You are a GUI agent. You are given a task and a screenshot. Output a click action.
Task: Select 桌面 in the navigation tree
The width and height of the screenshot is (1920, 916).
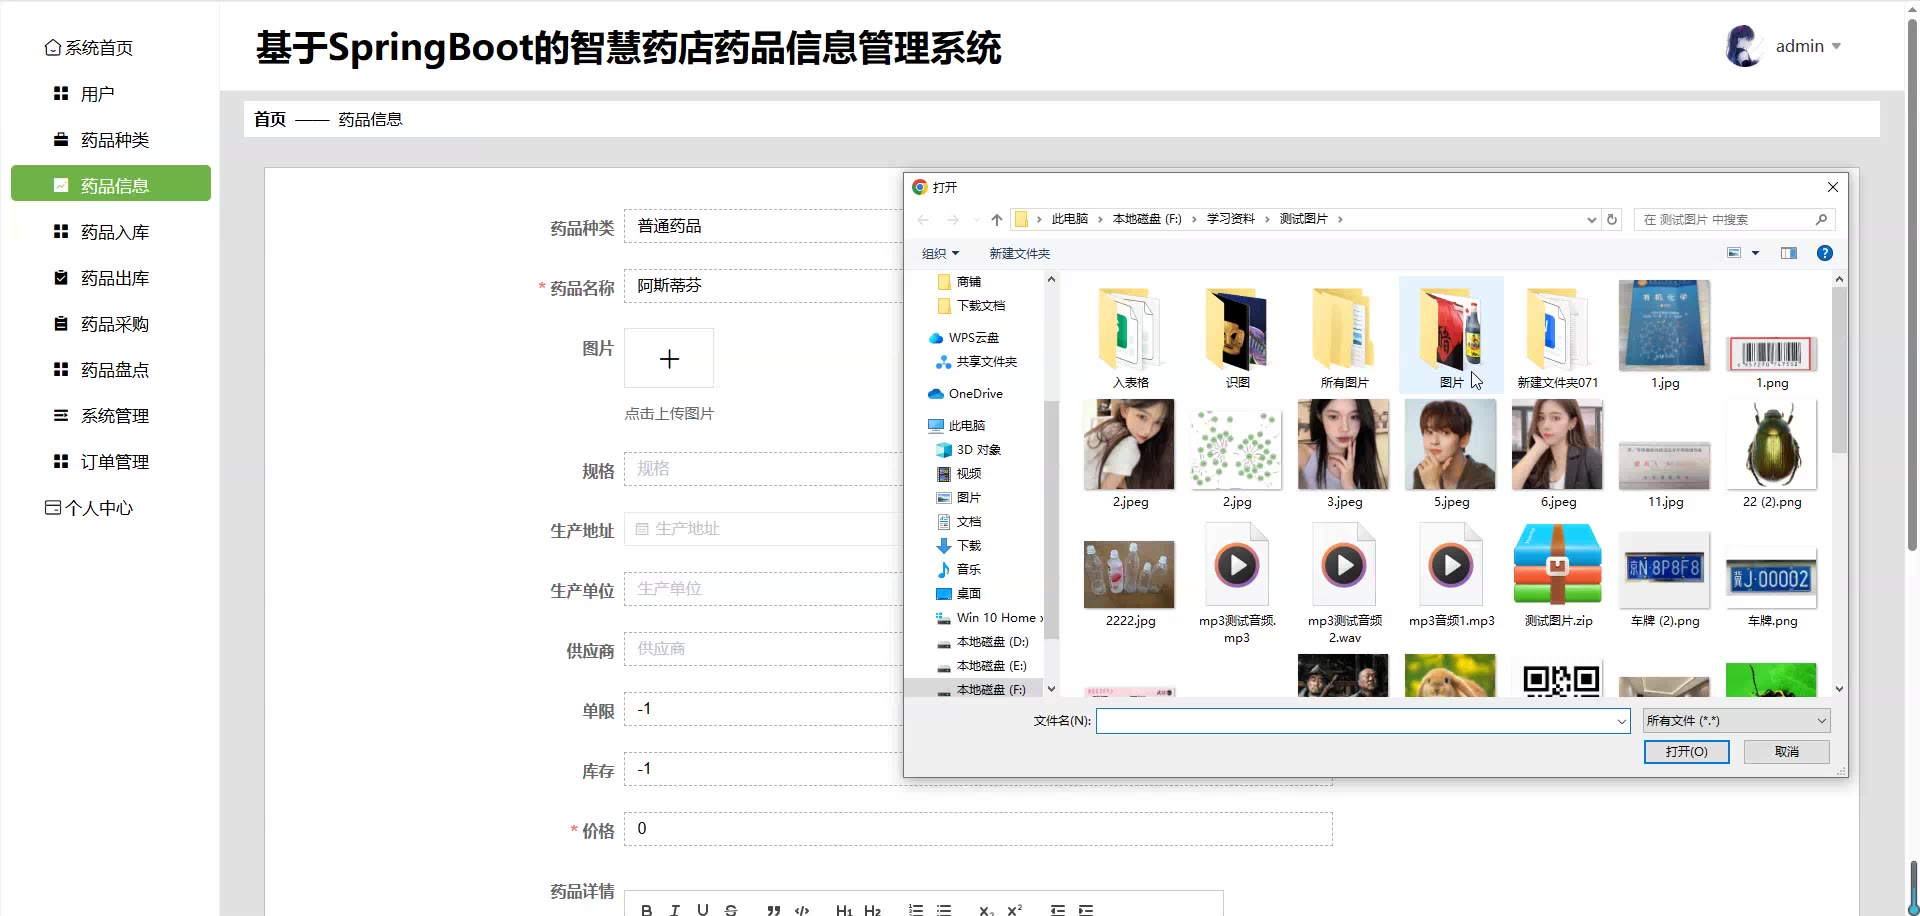(968, 594)
